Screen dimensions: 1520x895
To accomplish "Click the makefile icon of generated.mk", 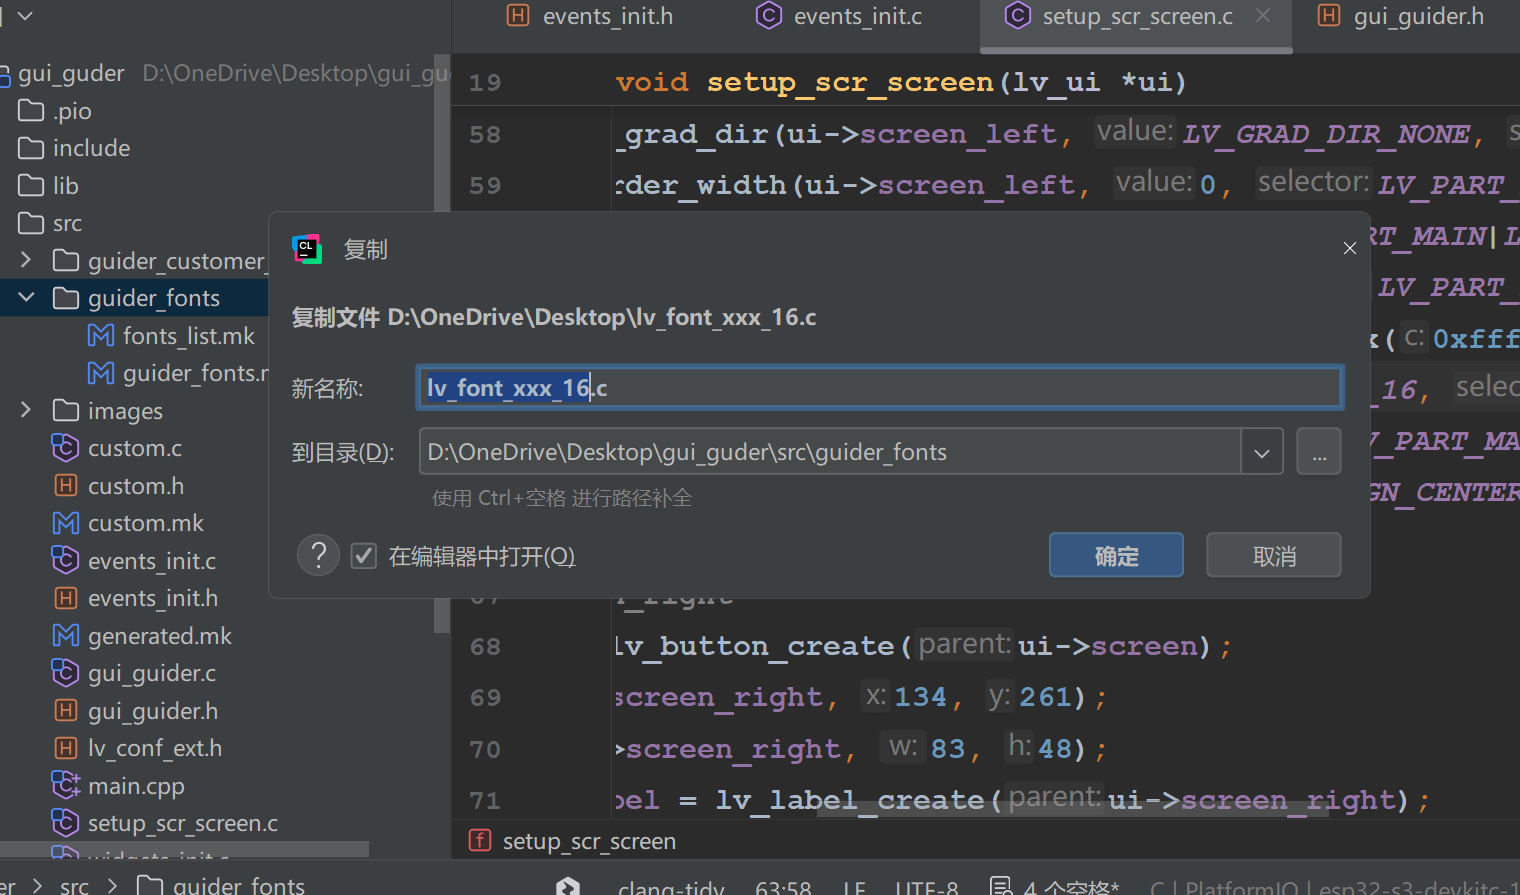I will point(66,635).
